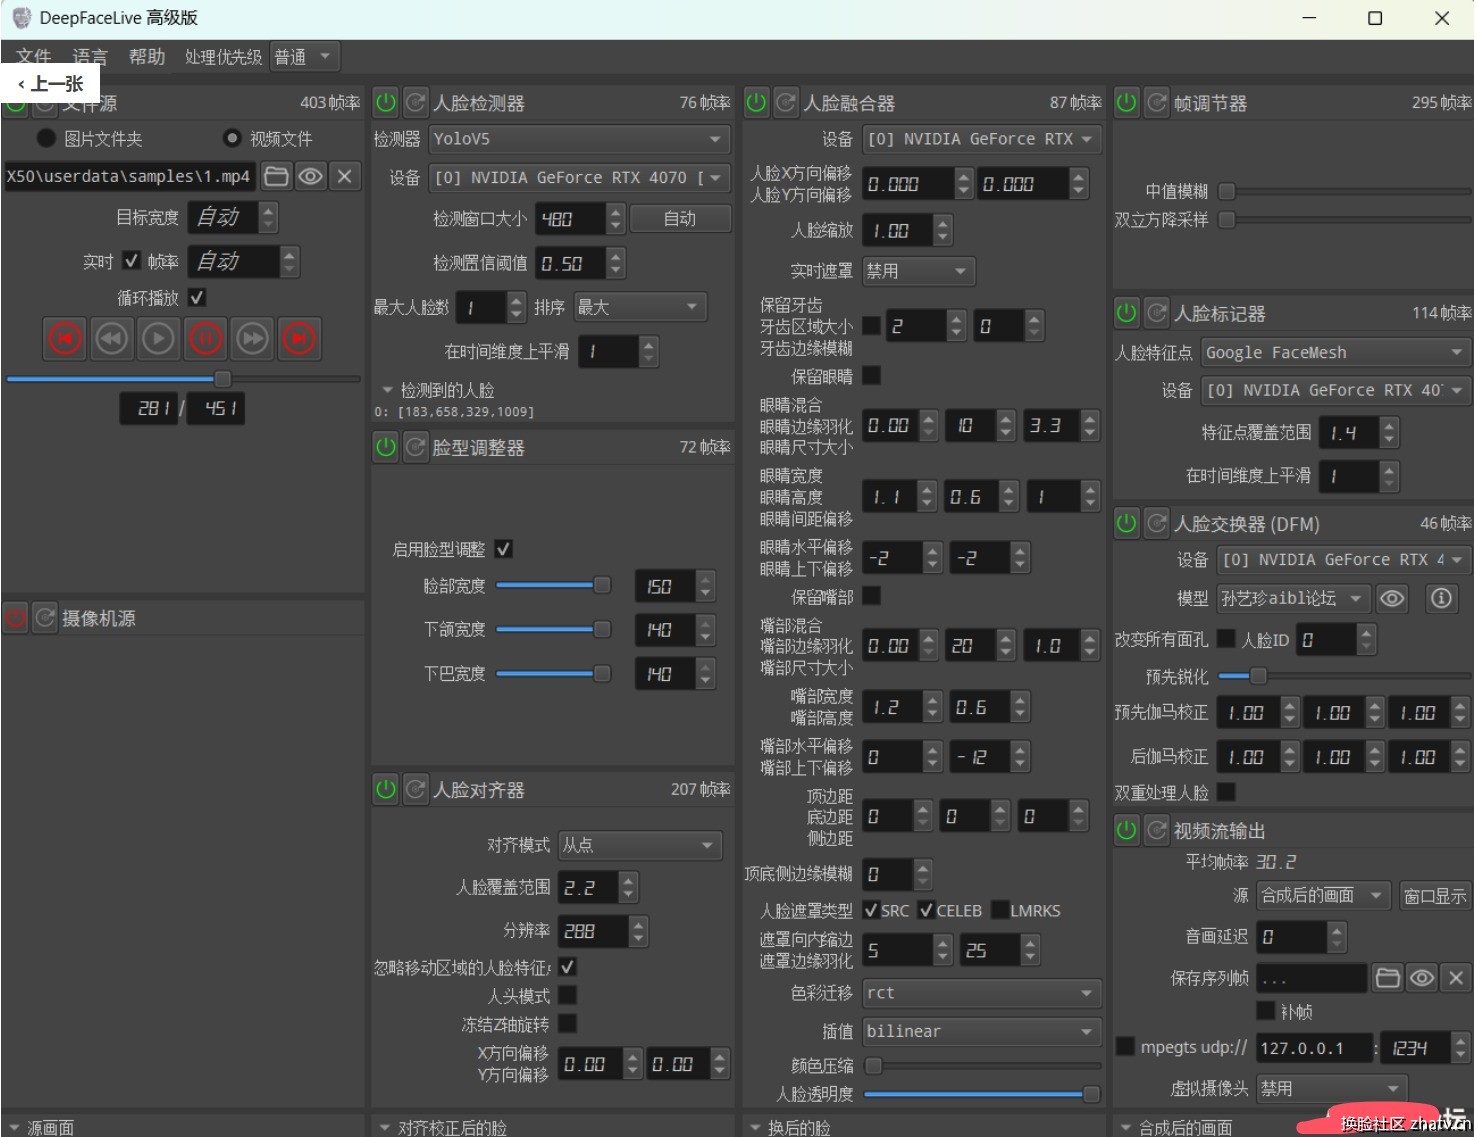Toggle power icon of 视频流输出 module

pos(1127,830)
